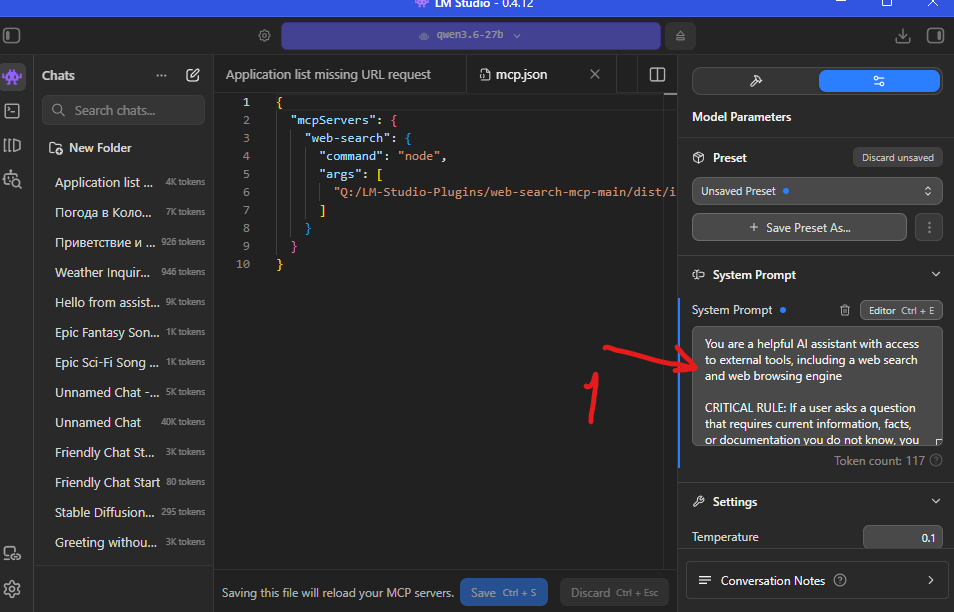Open preset more options vertical dots
The height and width of the screenshot is (612, 954).
[x=929, y=228]
